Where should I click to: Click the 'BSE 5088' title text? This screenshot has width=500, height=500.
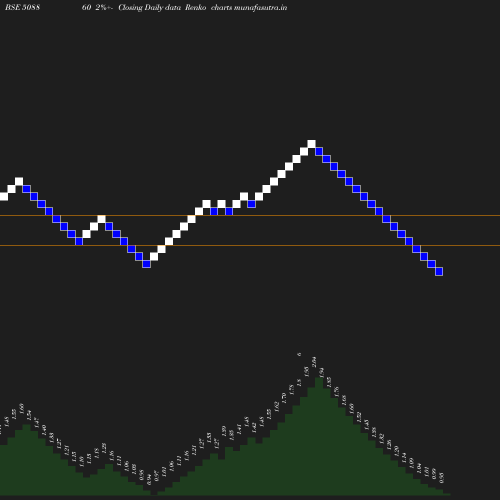pyautogui.click(x=23, y=7)
